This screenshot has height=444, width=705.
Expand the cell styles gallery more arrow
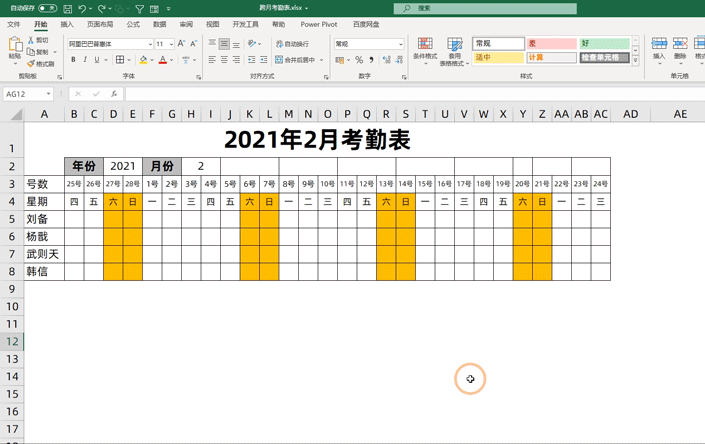(635, 60)
